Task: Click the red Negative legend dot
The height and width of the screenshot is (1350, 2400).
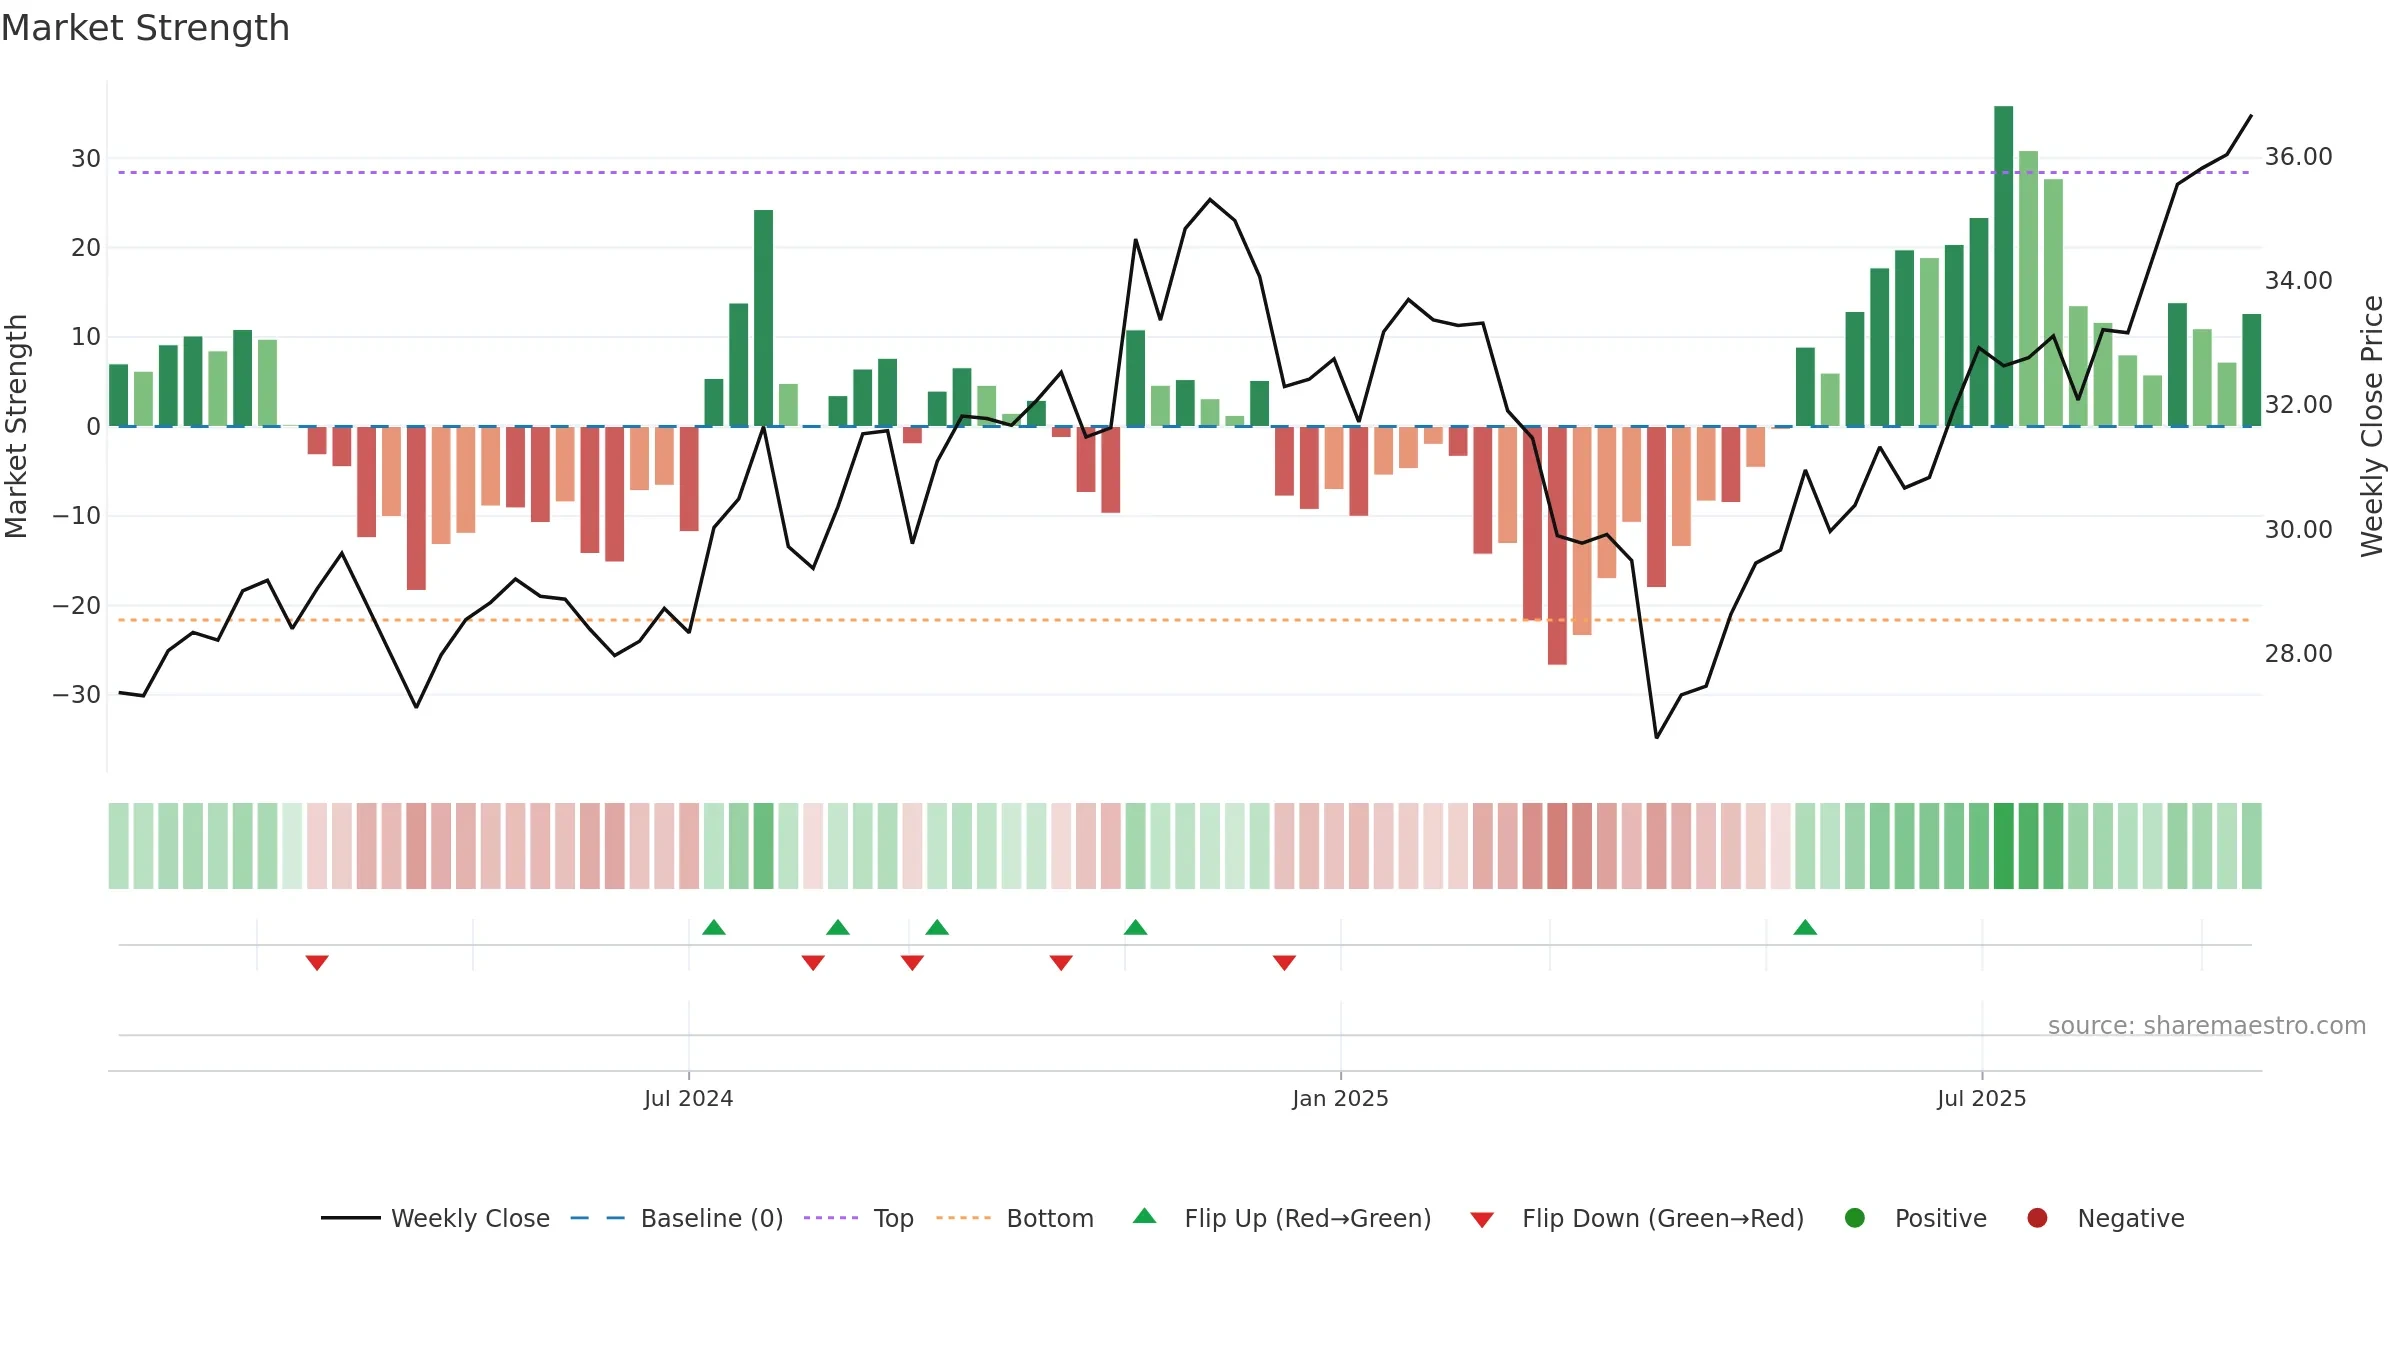Action: click(x=2037, y=1218)
